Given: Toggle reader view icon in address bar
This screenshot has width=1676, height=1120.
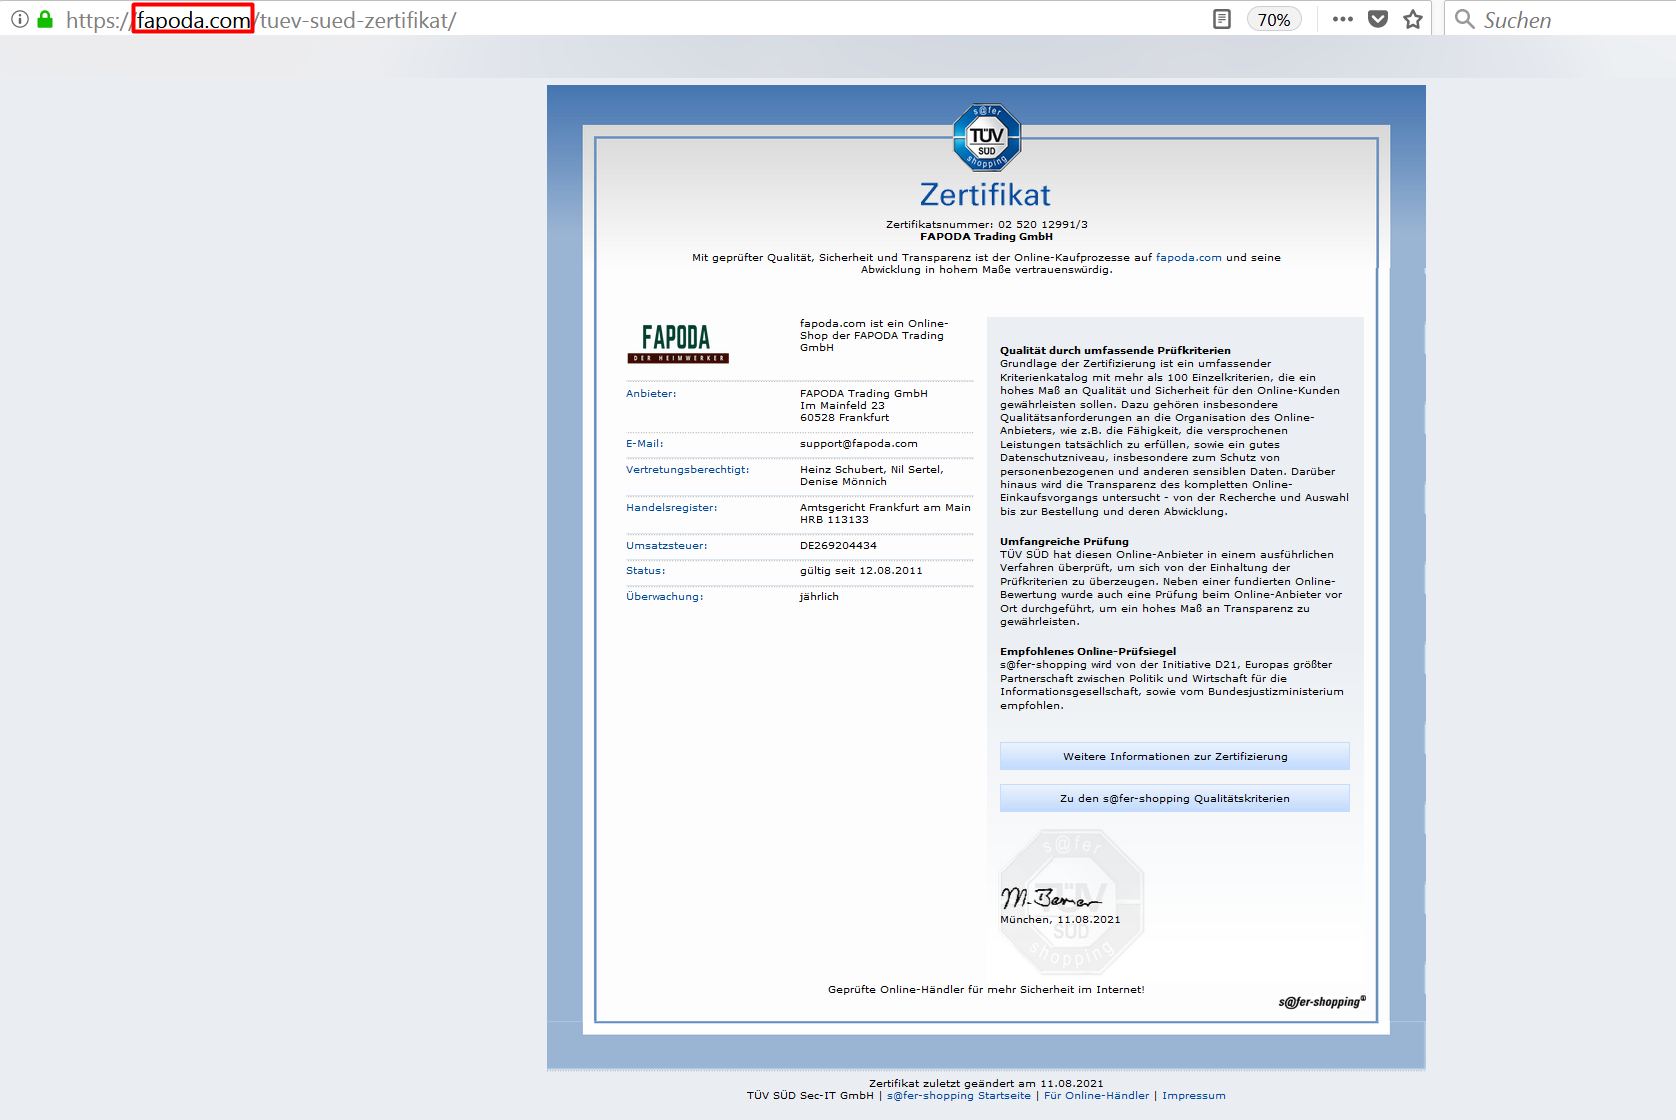Looking at the screenshot, I should 1222,19.
